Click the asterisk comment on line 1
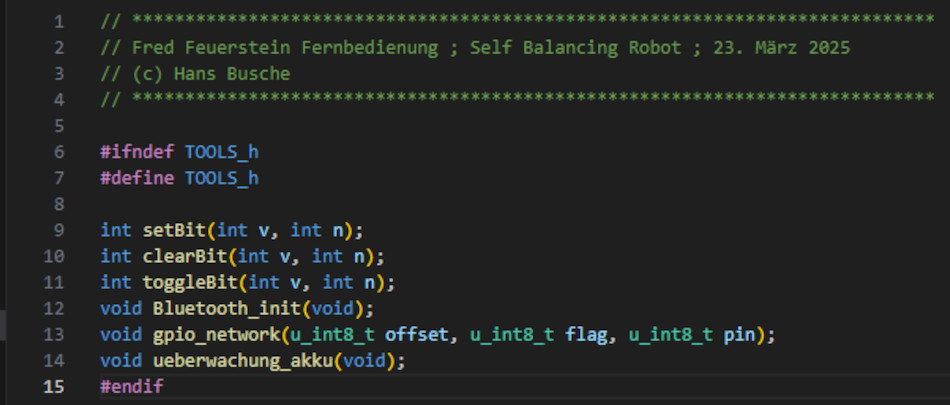This screenshot has height=405, width=950. (x=517, y=22)
